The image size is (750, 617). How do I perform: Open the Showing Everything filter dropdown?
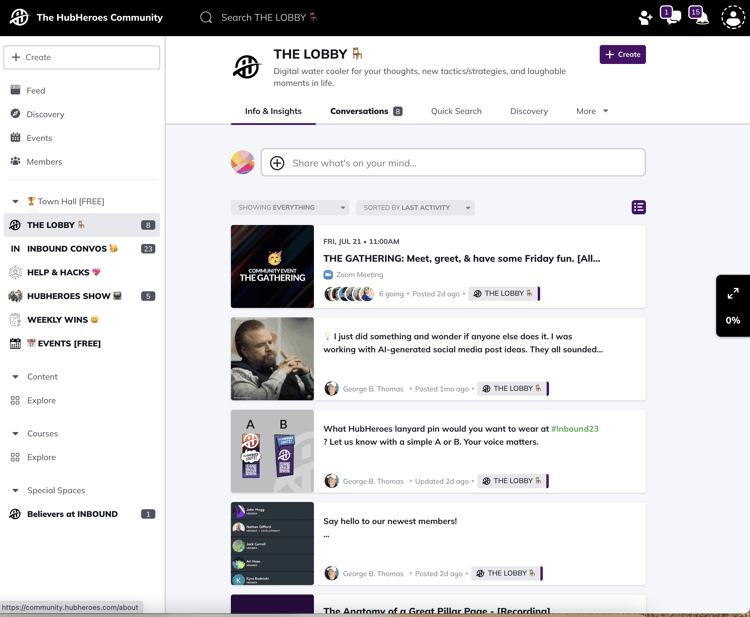[x=290, y=208]
